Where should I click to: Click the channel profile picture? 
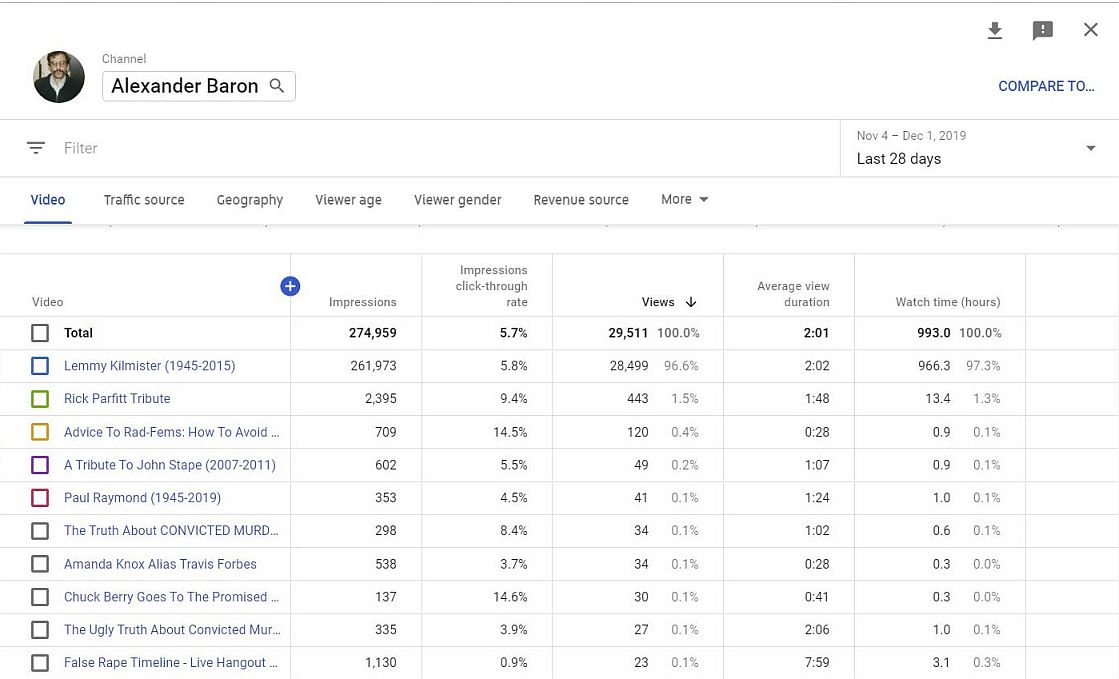click(x=59, y=78)
